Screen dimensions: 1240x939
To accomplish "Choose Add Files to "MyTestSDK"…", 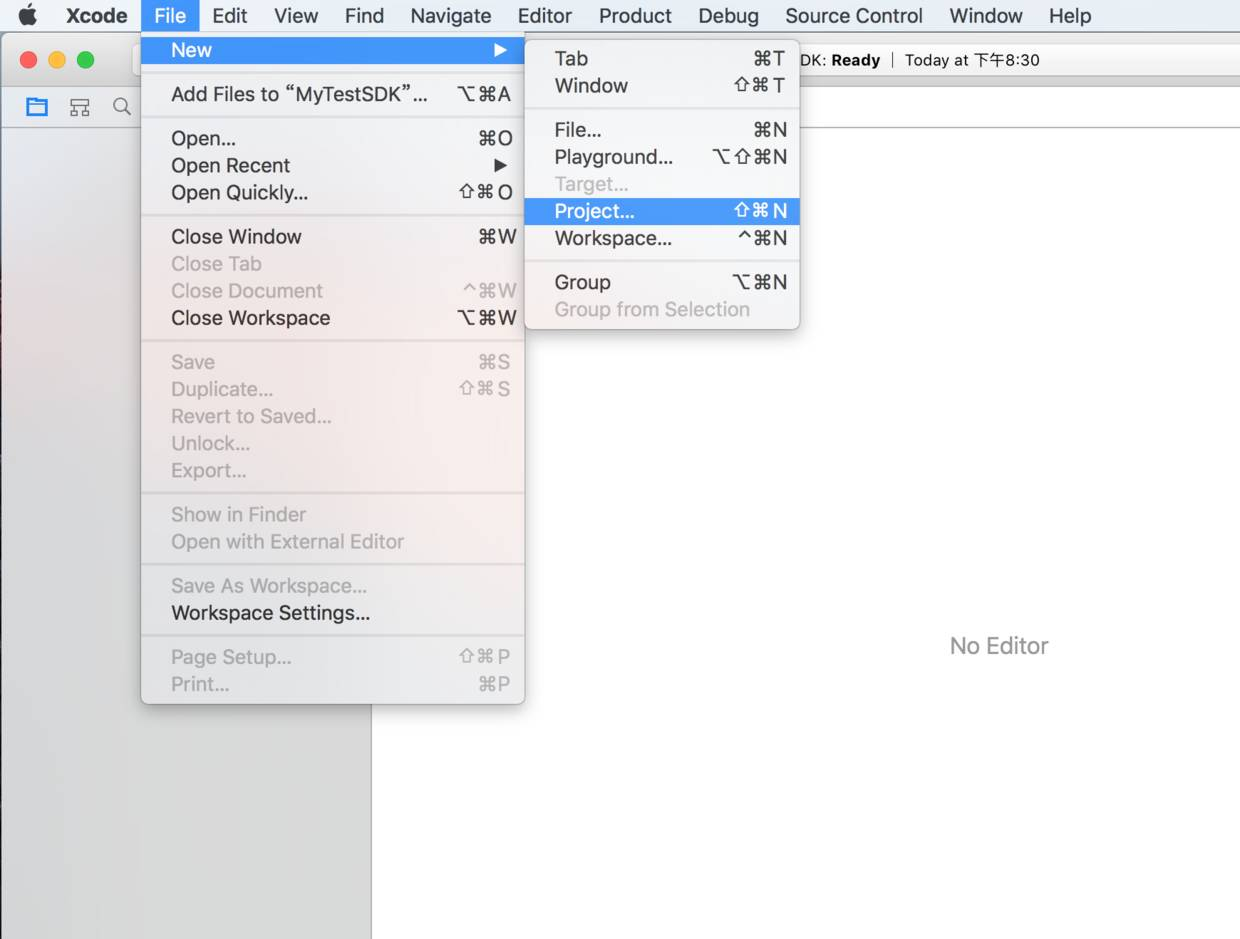I will pos(333,94).
